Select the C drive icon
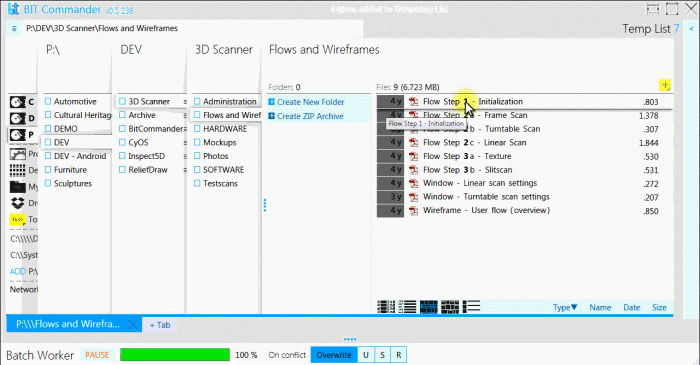 18,102
